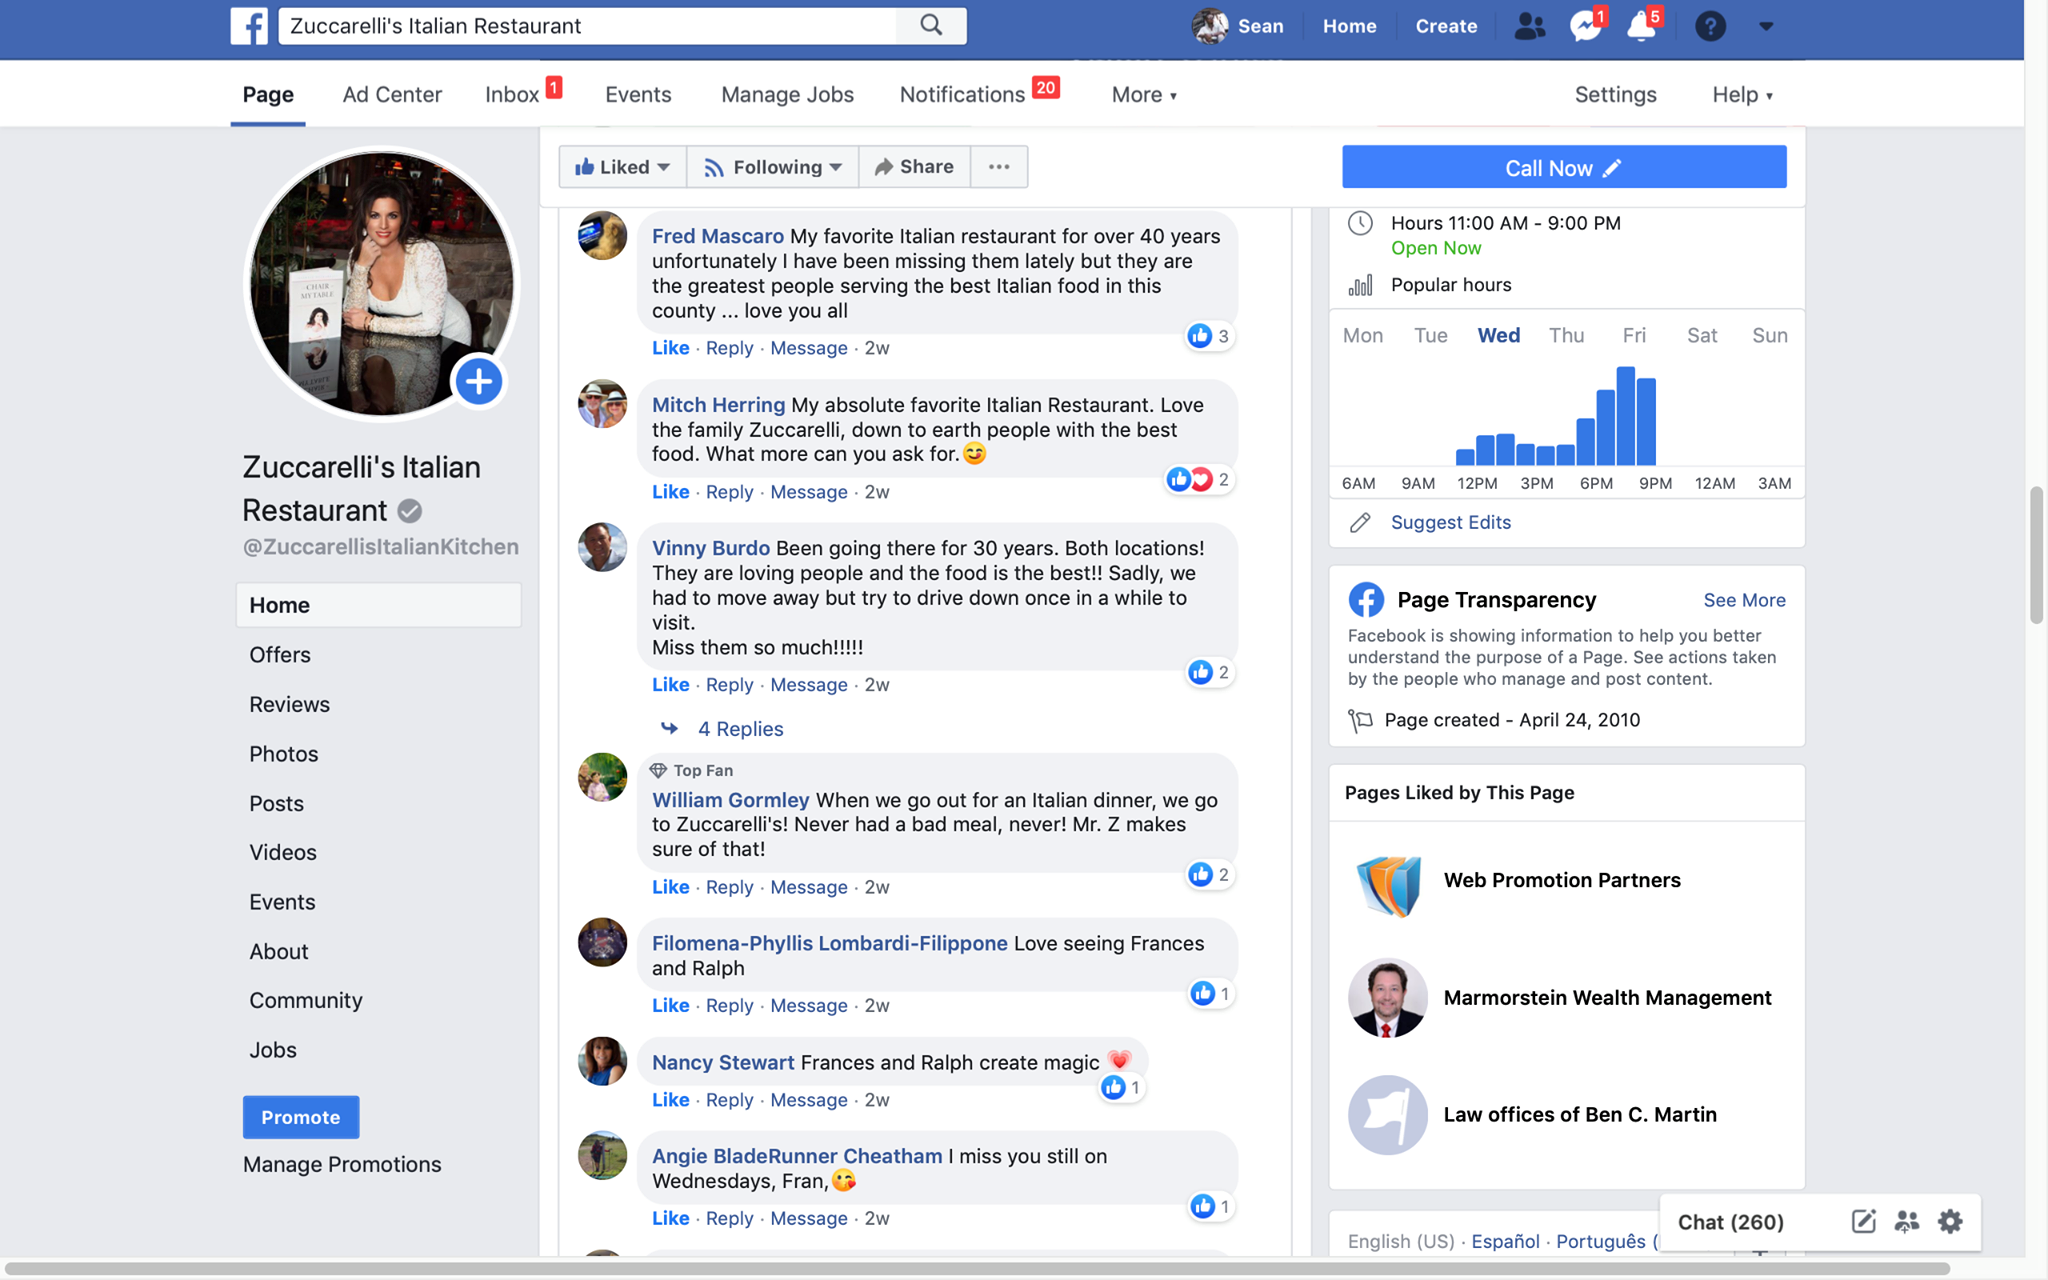Click the new message compose icon in chat bar
This screenshot has height=1280, width=2048.
click(x=1863, y=1221)
